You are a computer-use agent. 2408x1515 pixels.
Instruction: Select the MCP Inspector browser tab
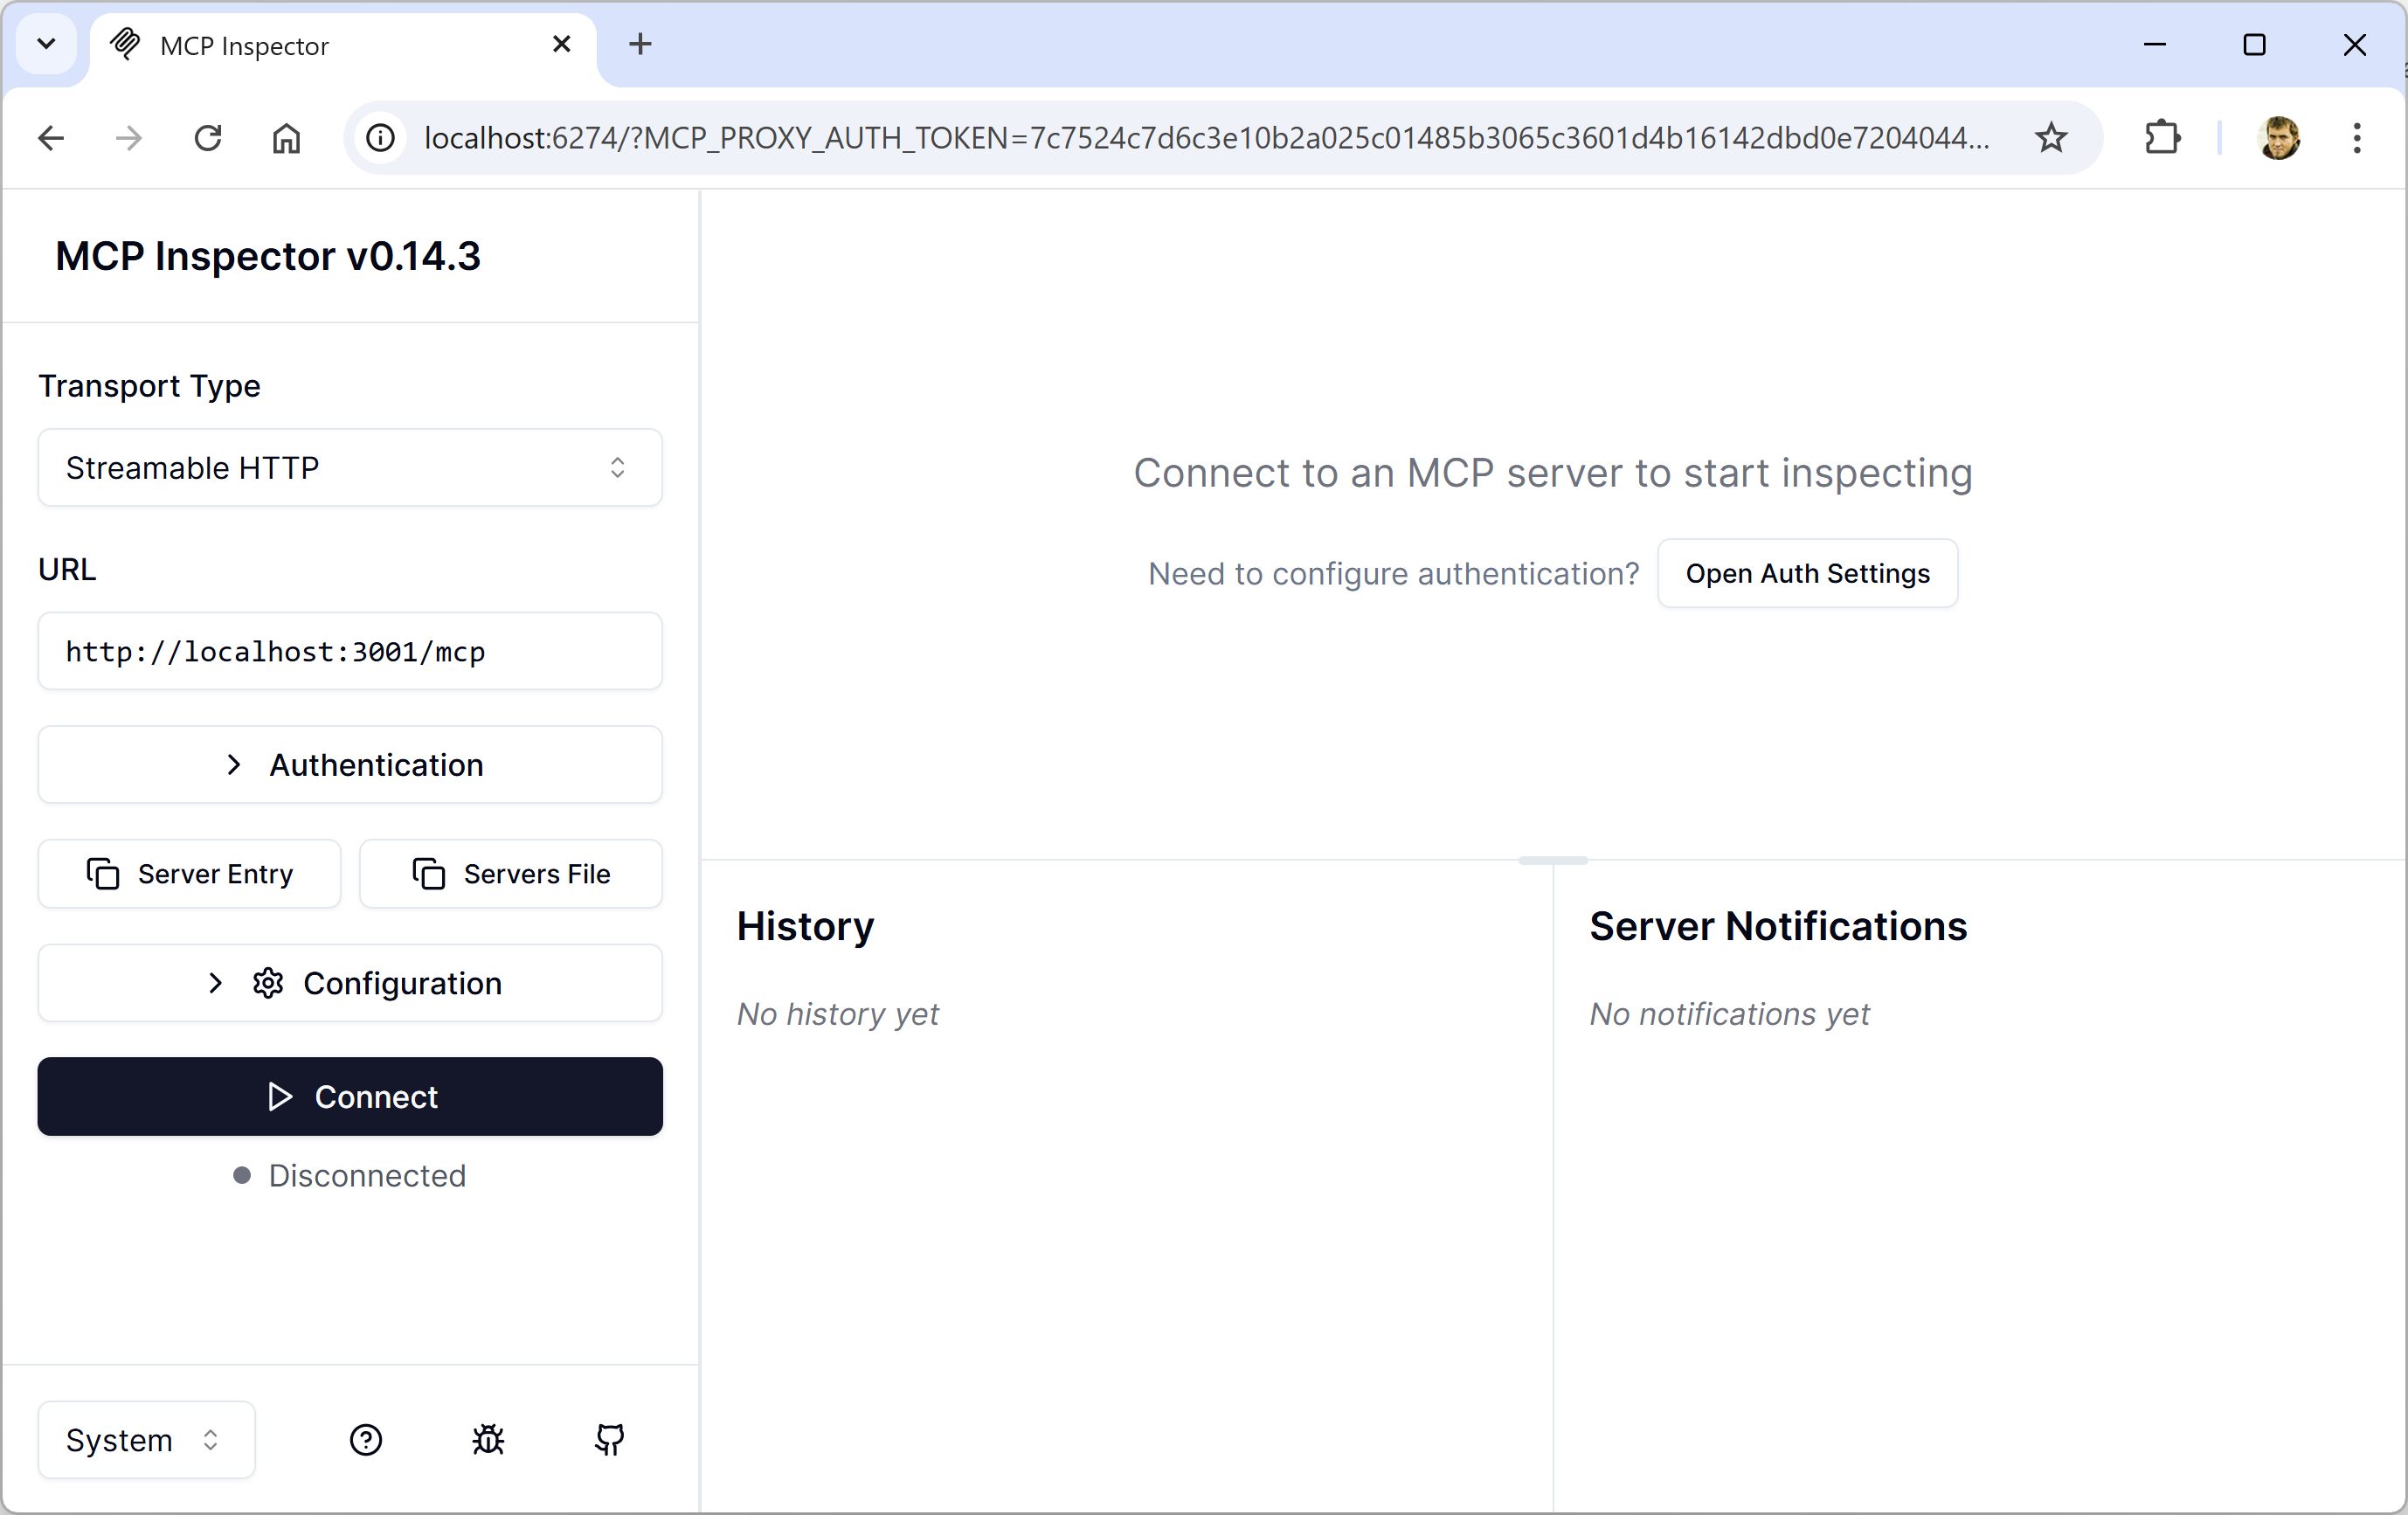pos(330,46)
